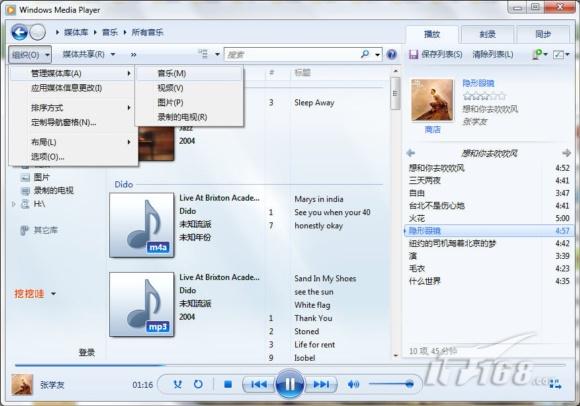Click the 保存列表(S) button
The image size is (580, 406).
436,55
